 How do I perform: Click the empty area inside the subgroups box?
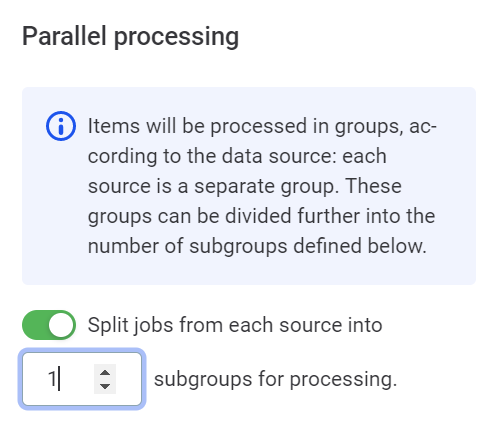(x=77, y=379)
